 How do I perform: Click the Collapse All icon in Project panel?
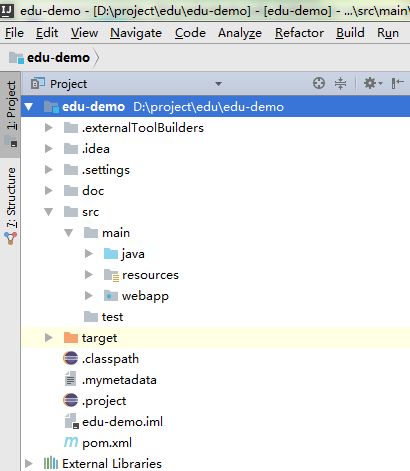point(340,83)
